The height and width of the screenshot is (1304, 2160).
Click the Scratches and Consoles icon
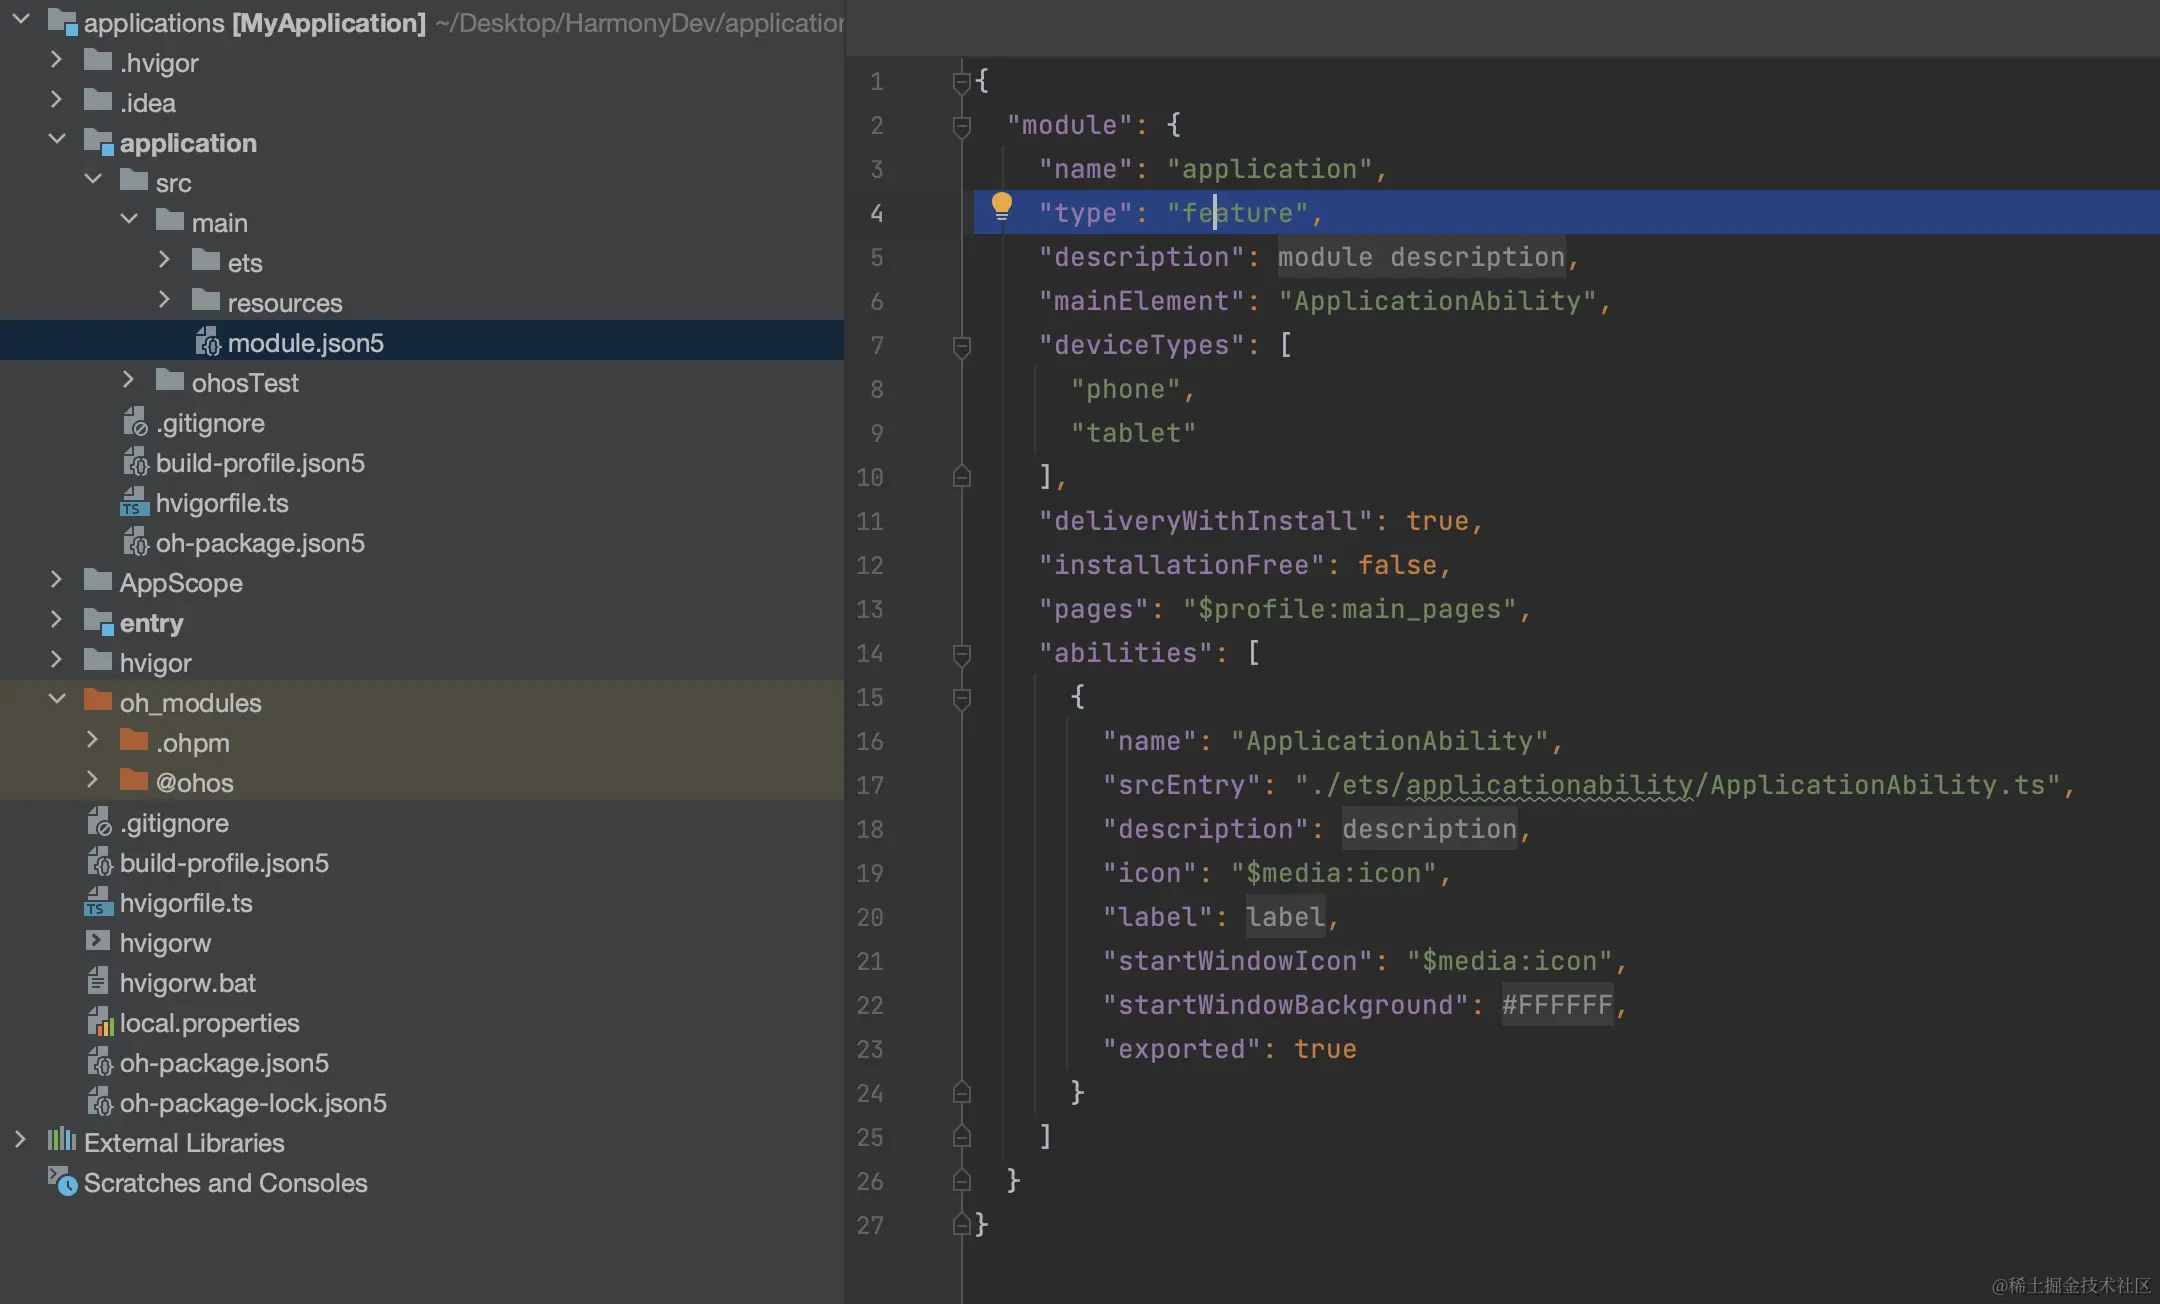coord(62,1182)
